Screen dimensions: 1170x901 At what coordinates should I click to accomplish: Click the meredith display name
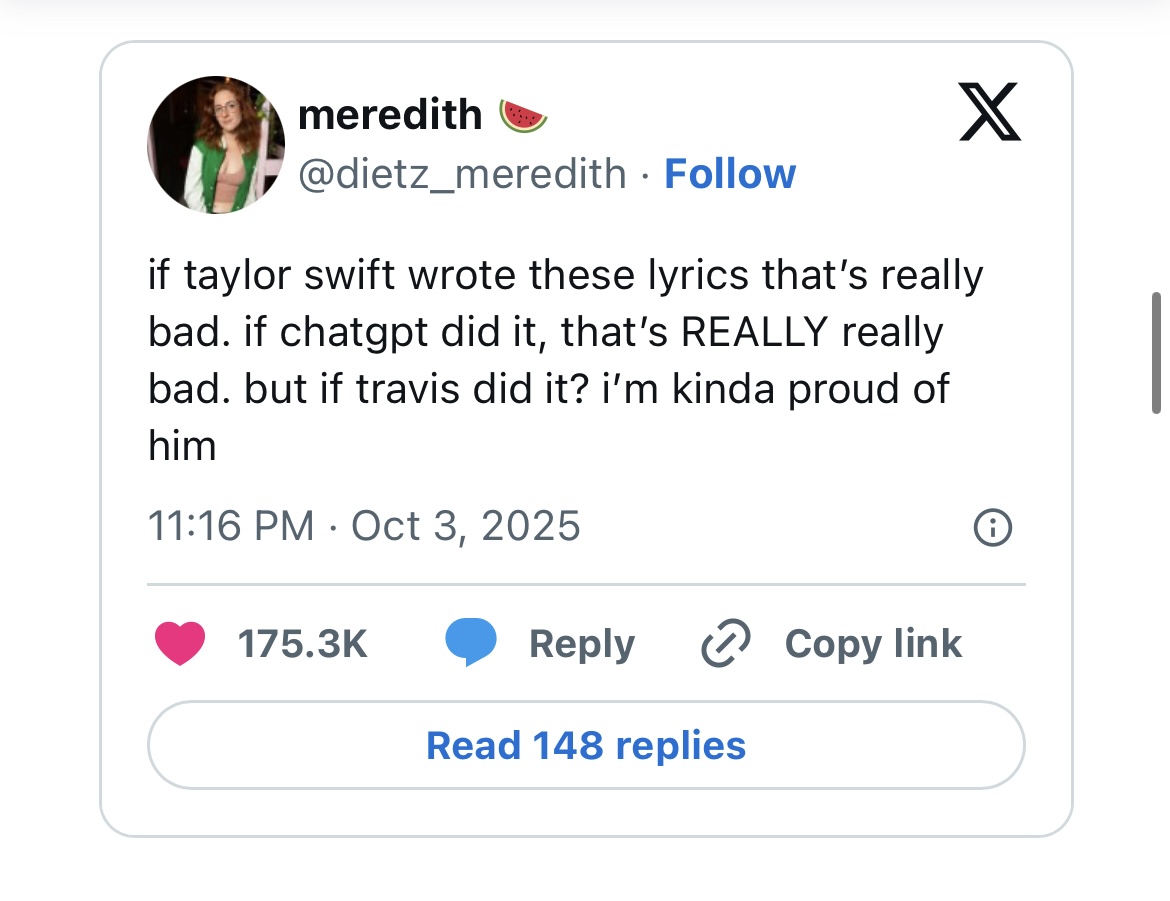click(x=390, y=115)
